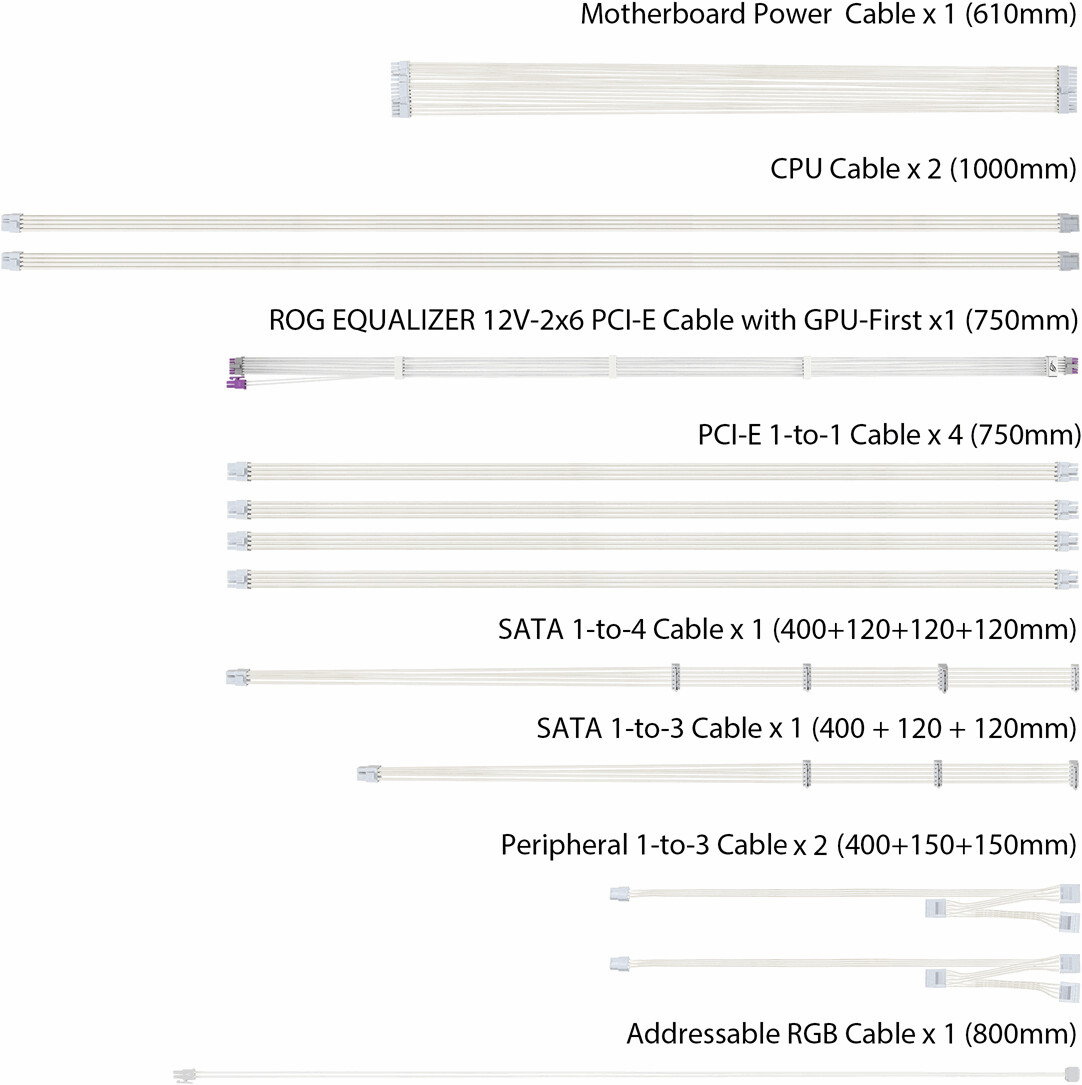1082x1085 pixels.
Task: Click the white PSU-side plug of SATA 1-to-4 cable
Action: pyautogui.click(x=237, y=676)
